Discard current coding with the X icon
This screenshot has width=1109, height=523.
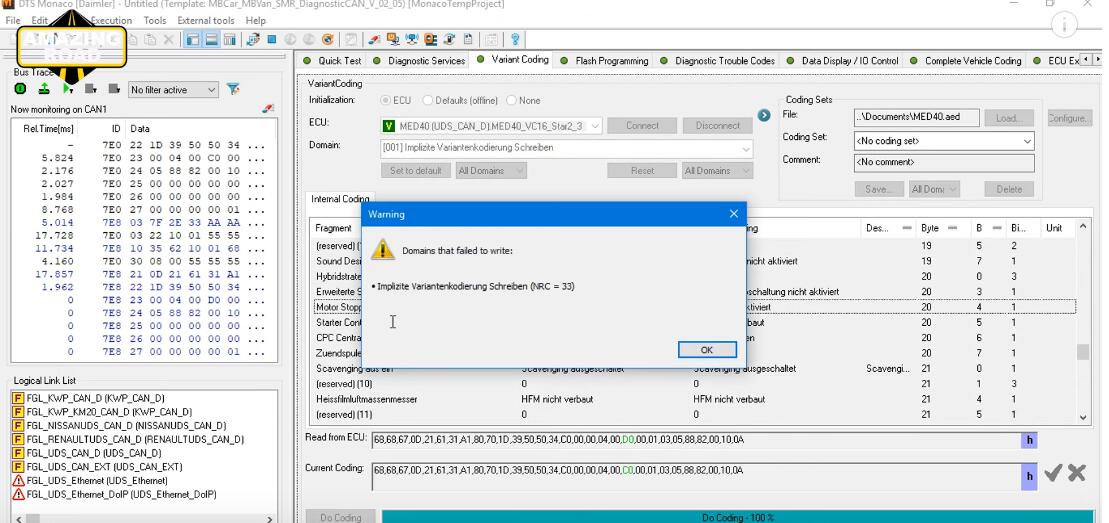tap(1076, 473)
